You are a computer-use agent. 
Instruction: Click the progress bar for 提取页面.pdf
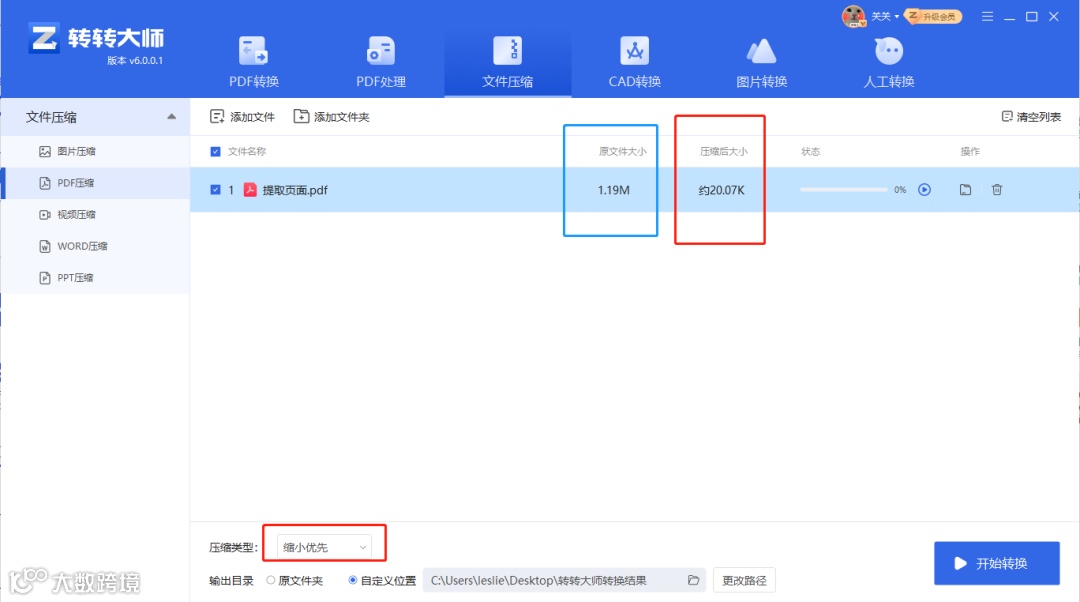click(844, 189)
